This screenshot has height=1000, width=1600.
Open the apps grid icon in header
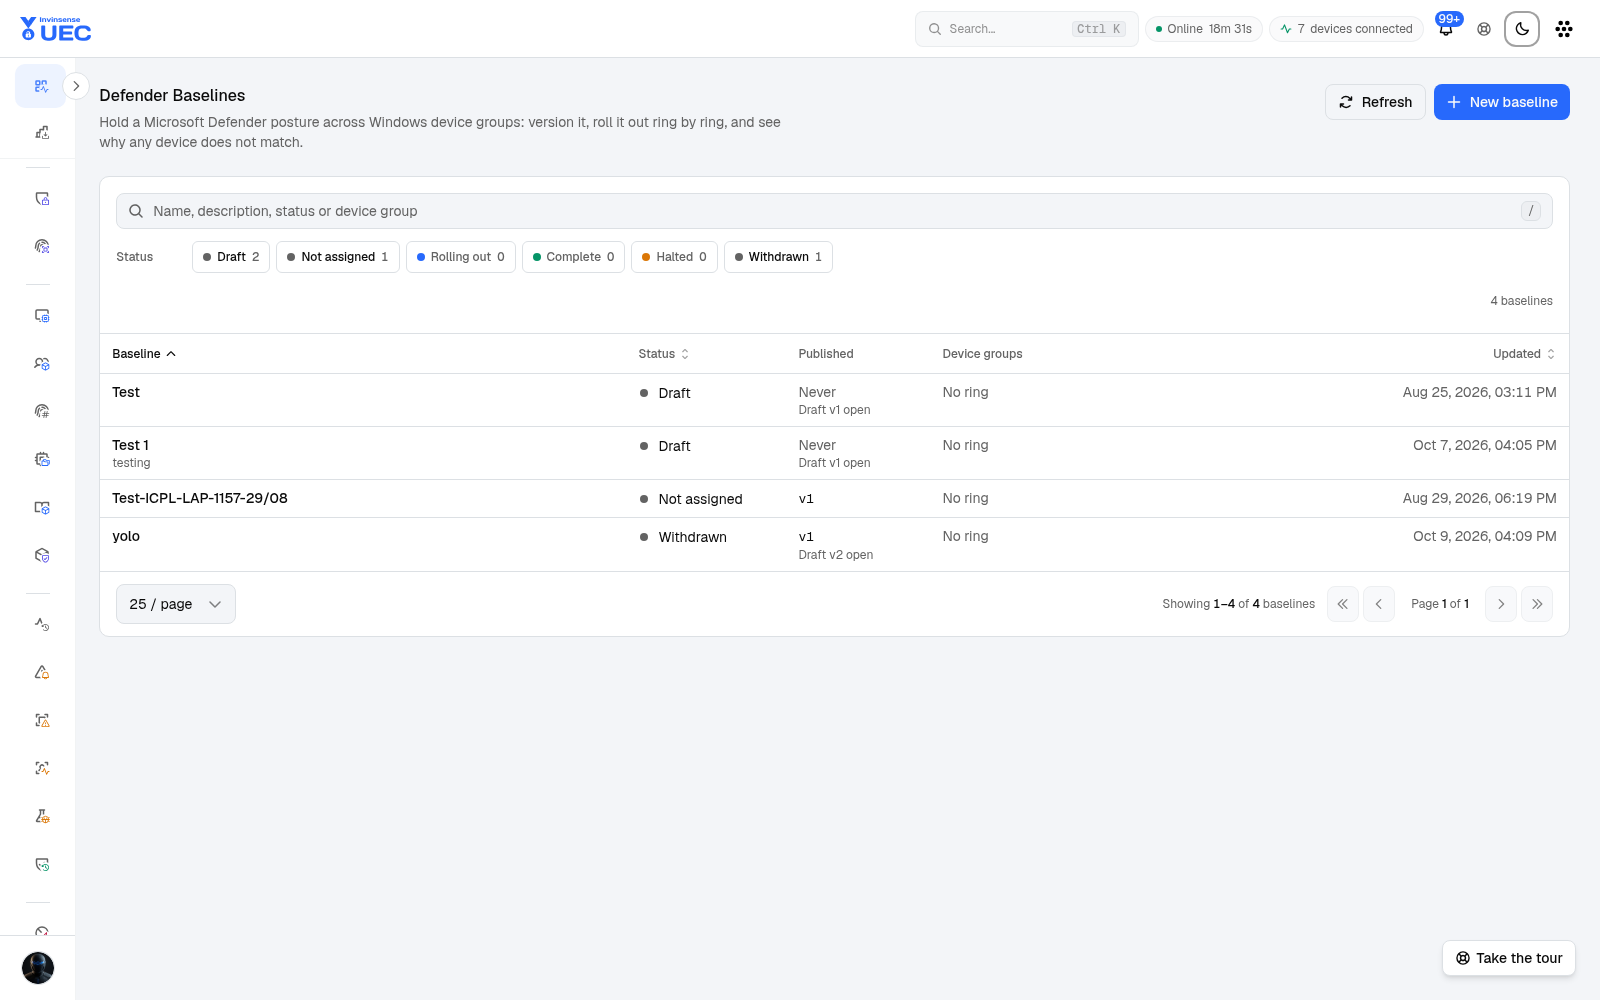pos(1564,29)
